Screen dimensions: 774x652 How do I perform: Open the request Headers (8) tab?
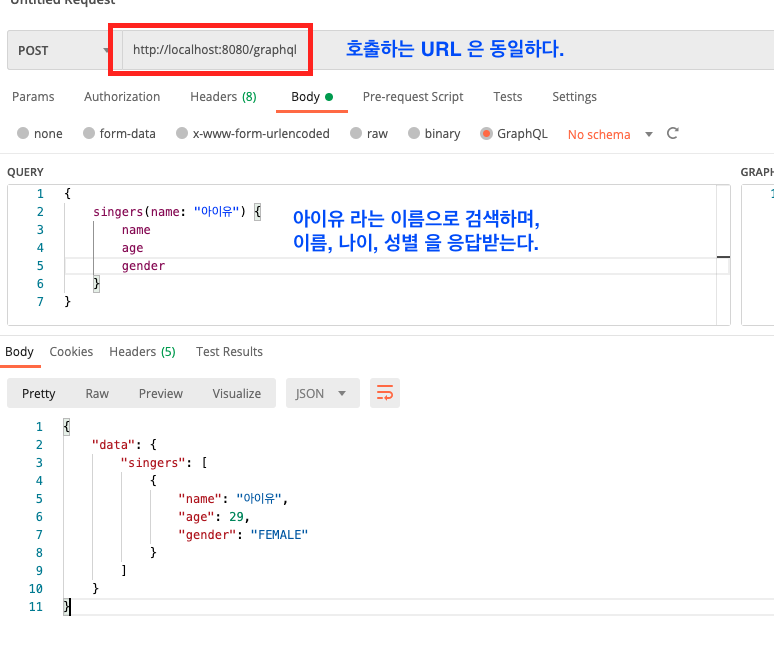(x=223, y=97)
